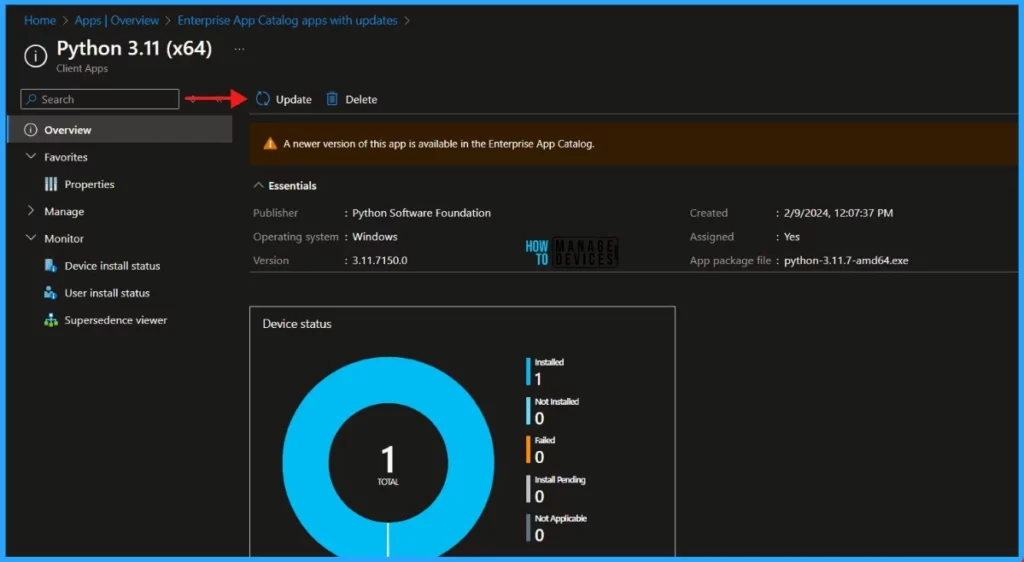Click the Operating system value Windows

(x=375, y=237)
